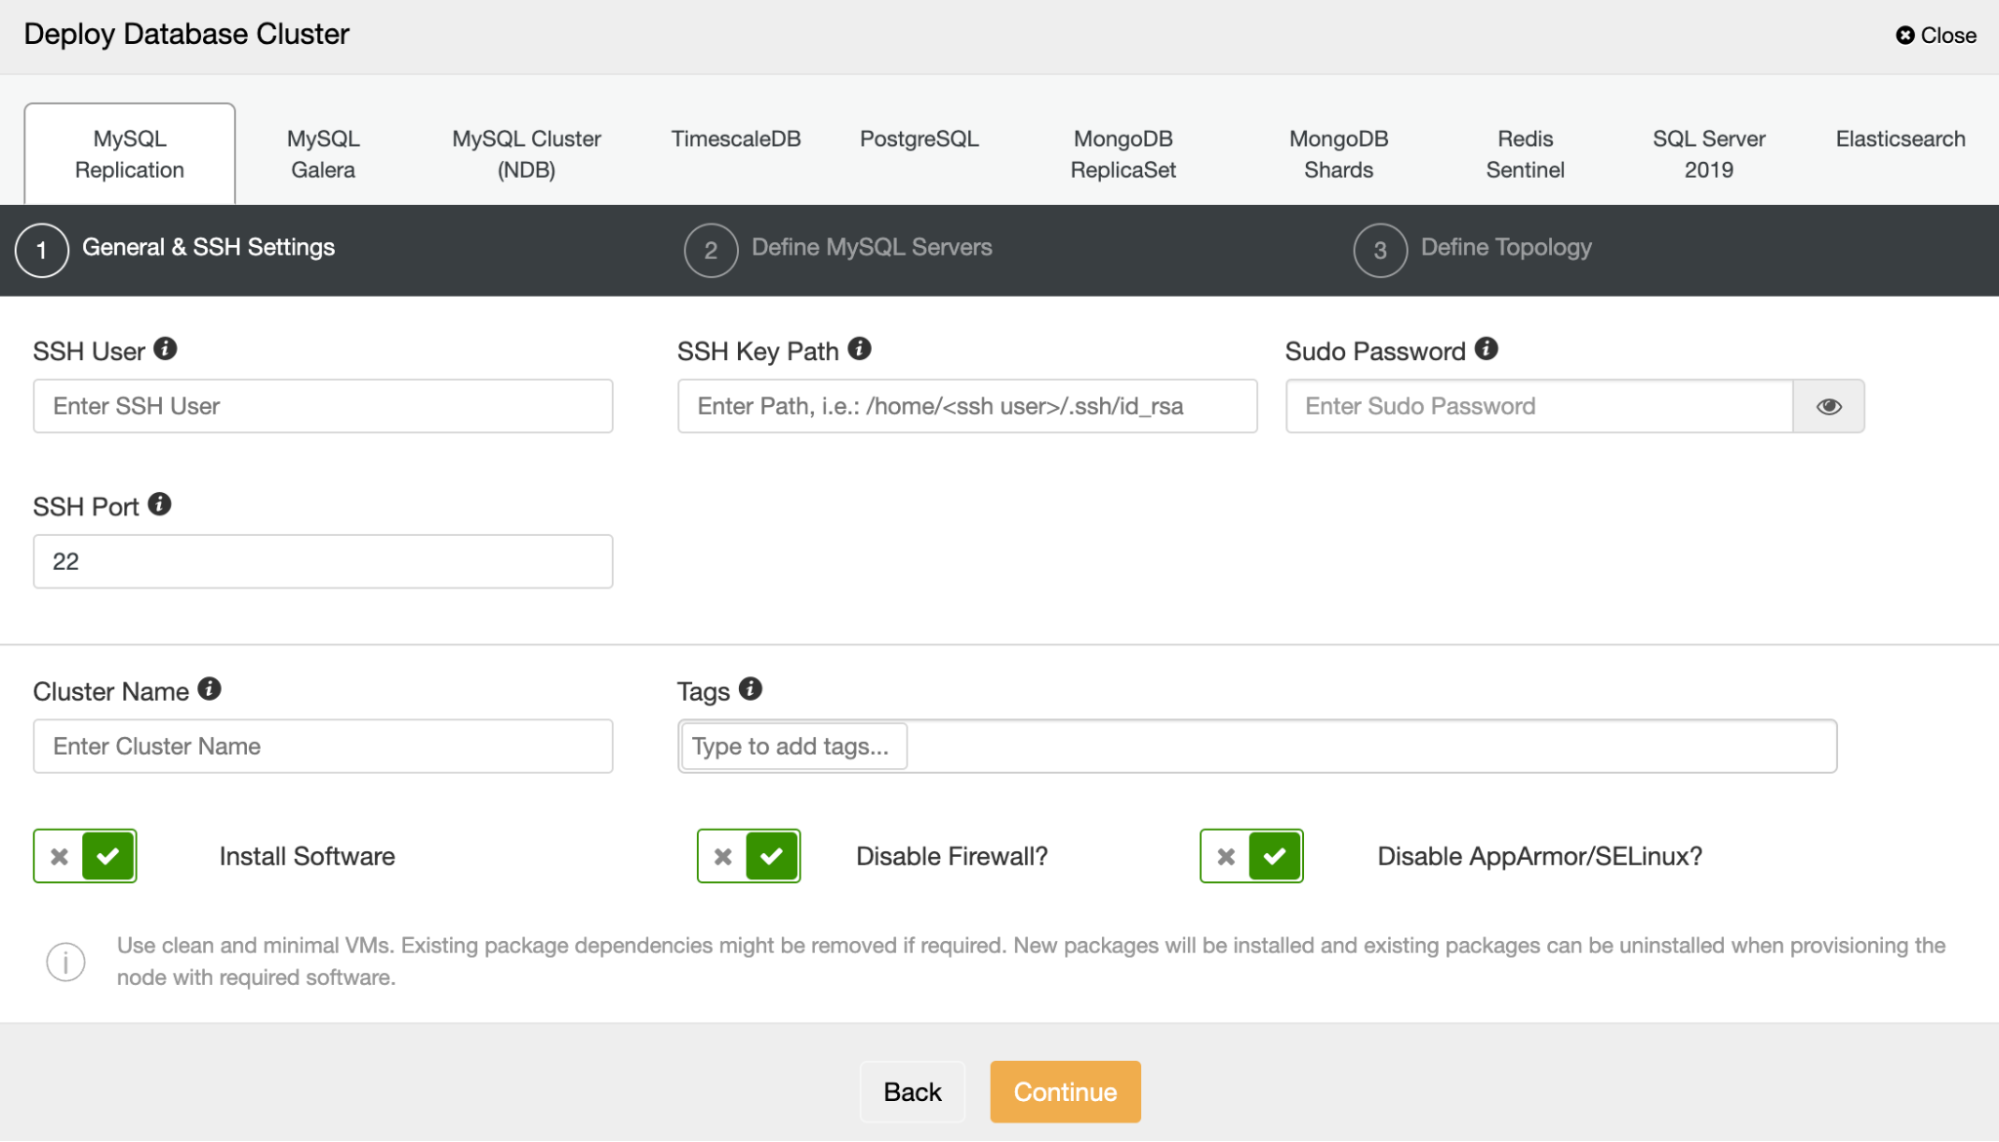Image resolution: width=1999 pixels, height=1142 pixels.
Task: Select the MongoDB ReplicaSet tab
Action: (x=1123, y=154)
